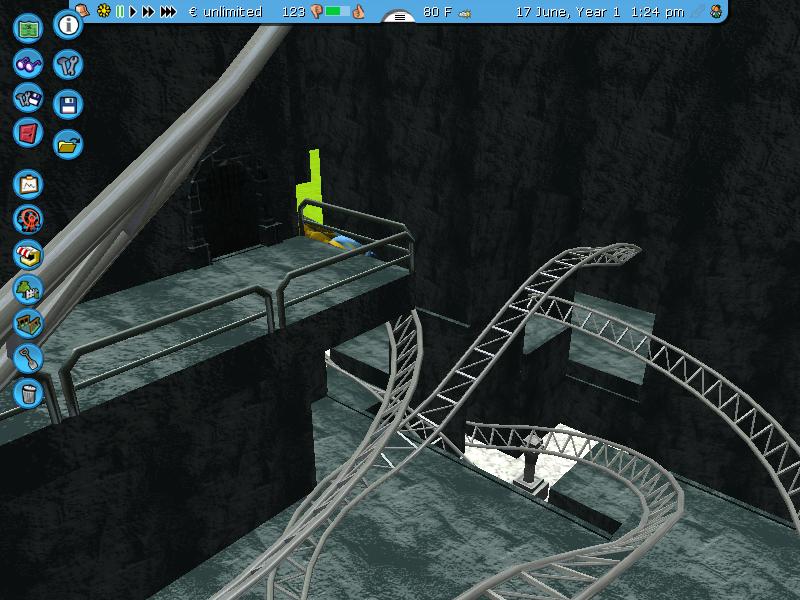Viewport: 800px width, 600px height.
Task: Save game with floppy disk icon
Action: [x=68, y=105]
